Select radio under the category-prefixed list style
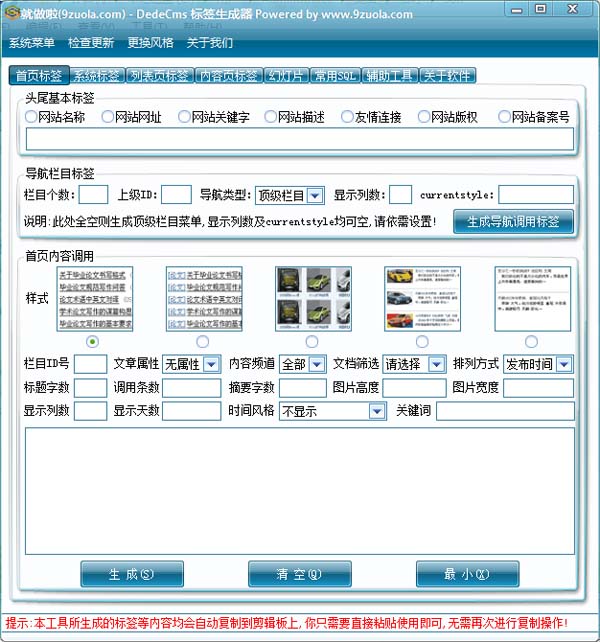The image size is (600, 642). pyautogui.click(x=202, y=341)
